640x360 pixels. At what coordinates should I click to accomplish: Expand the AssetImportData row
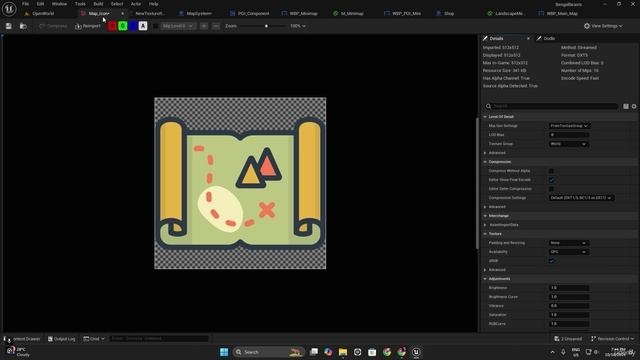point(485,224)
